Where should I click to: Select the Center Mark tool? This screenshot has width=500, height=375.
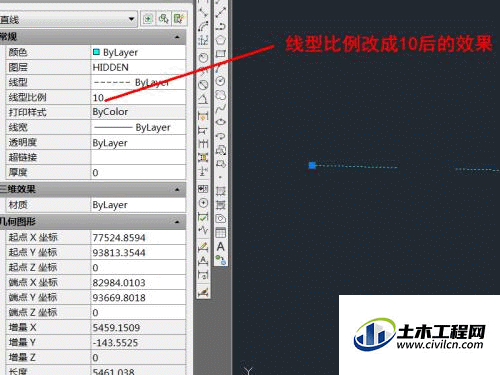(x=203, y=203)
